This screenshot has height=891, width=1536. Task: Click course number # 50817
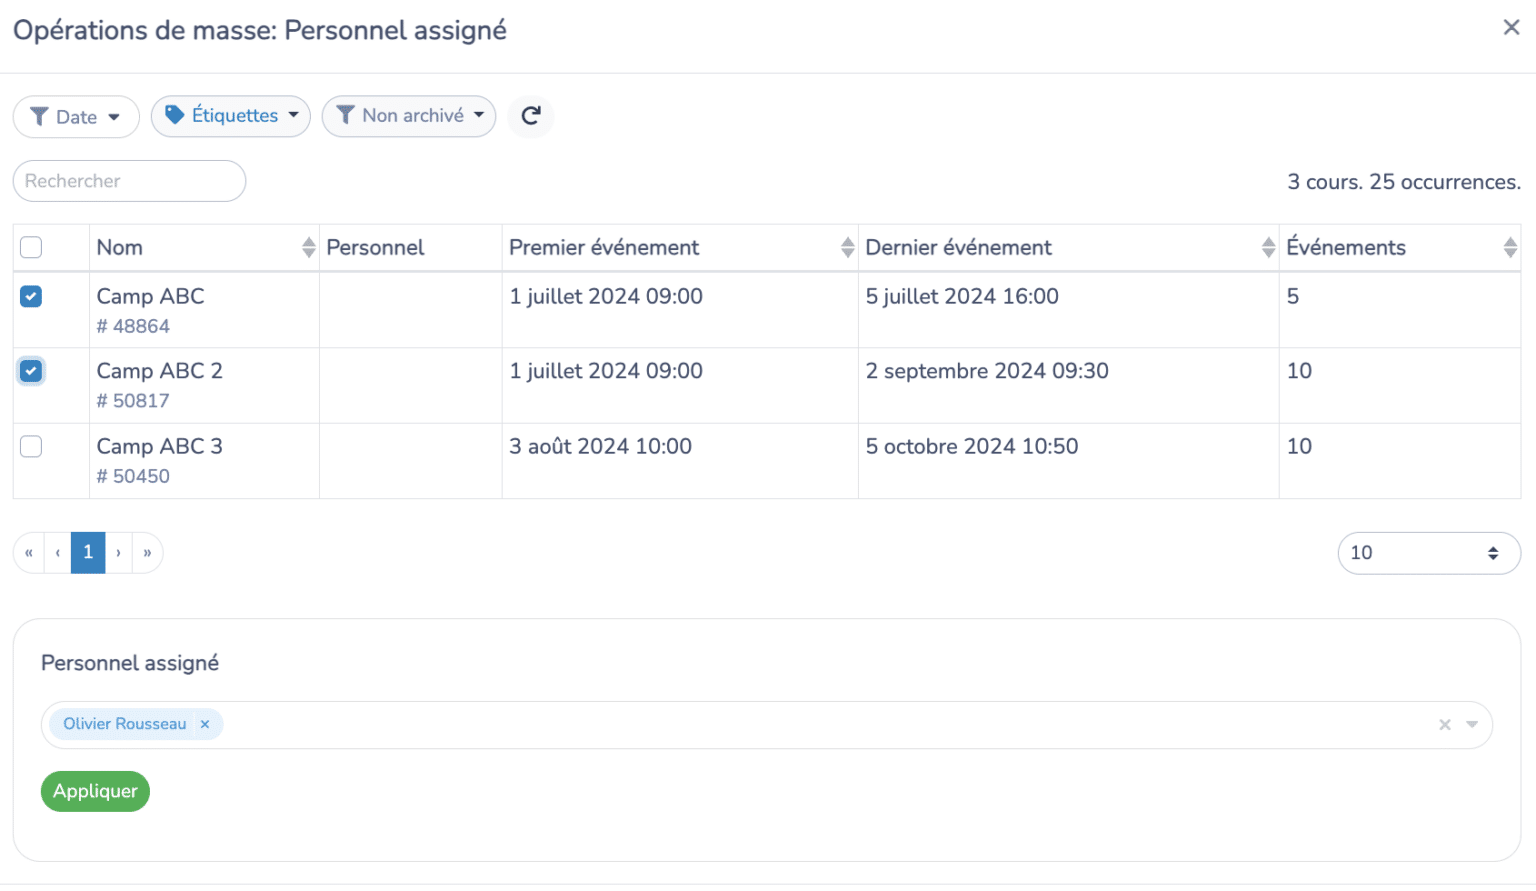(x=133, y=401)
